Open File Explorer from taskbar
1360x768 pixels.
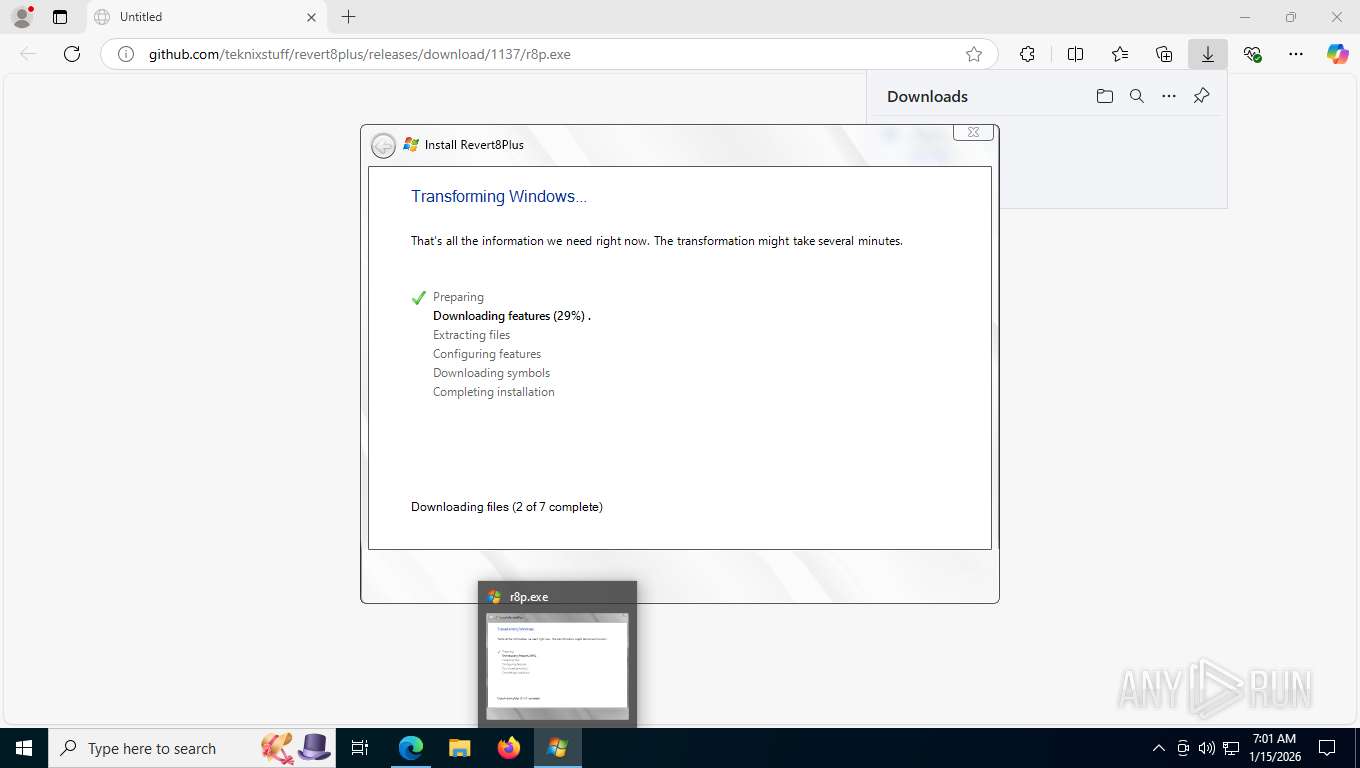pos(459,748)
